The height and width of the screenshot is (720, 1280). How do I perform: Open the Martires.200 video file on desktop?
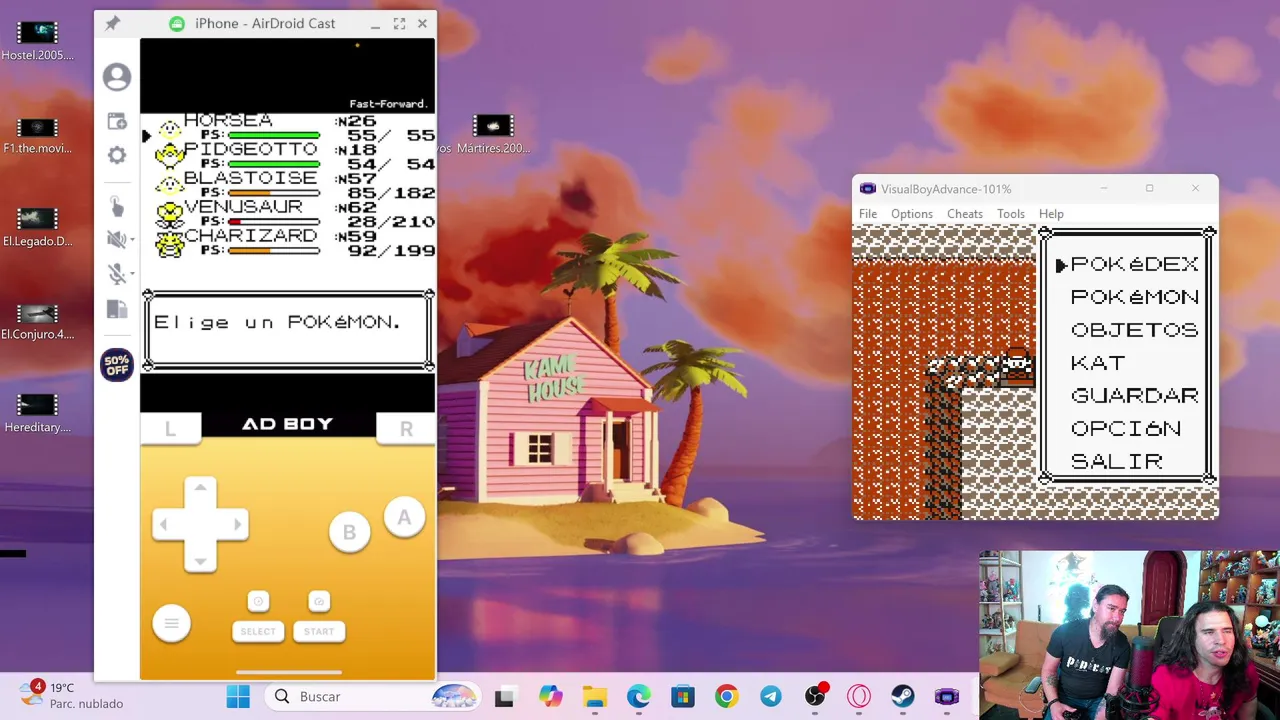tap(493, 134)
